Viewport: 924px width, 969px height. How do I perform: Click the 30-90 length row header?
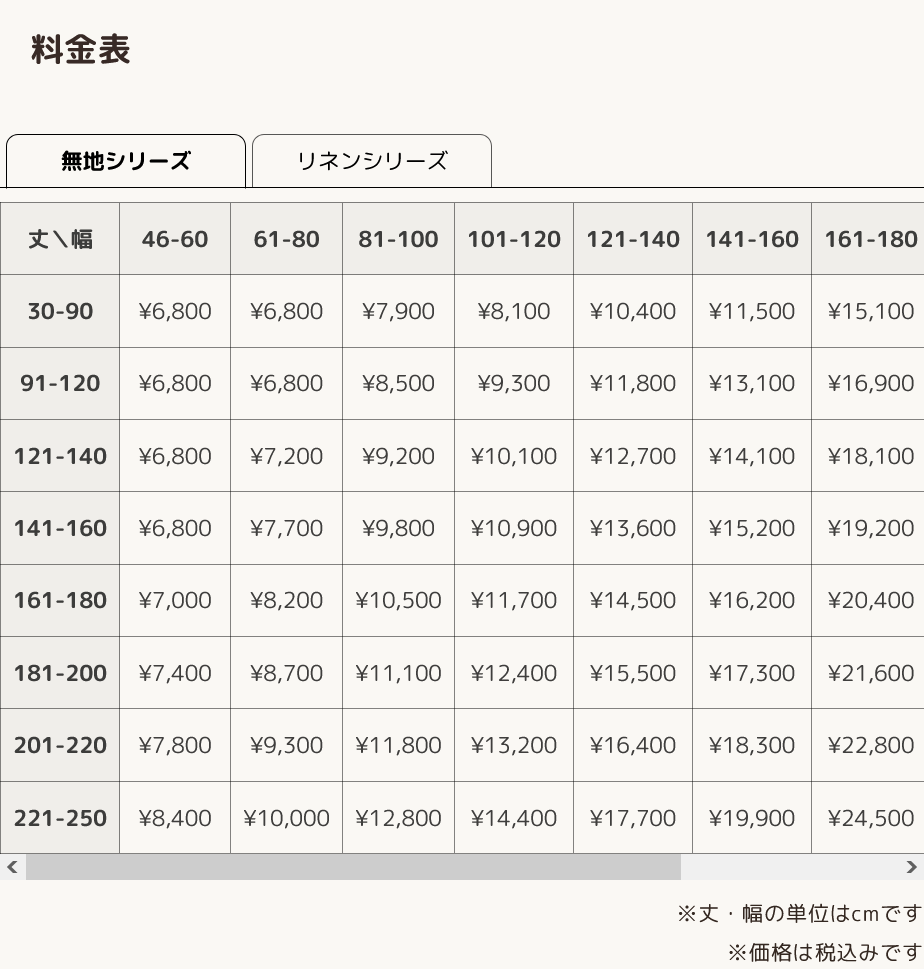[x=60, y=311]
